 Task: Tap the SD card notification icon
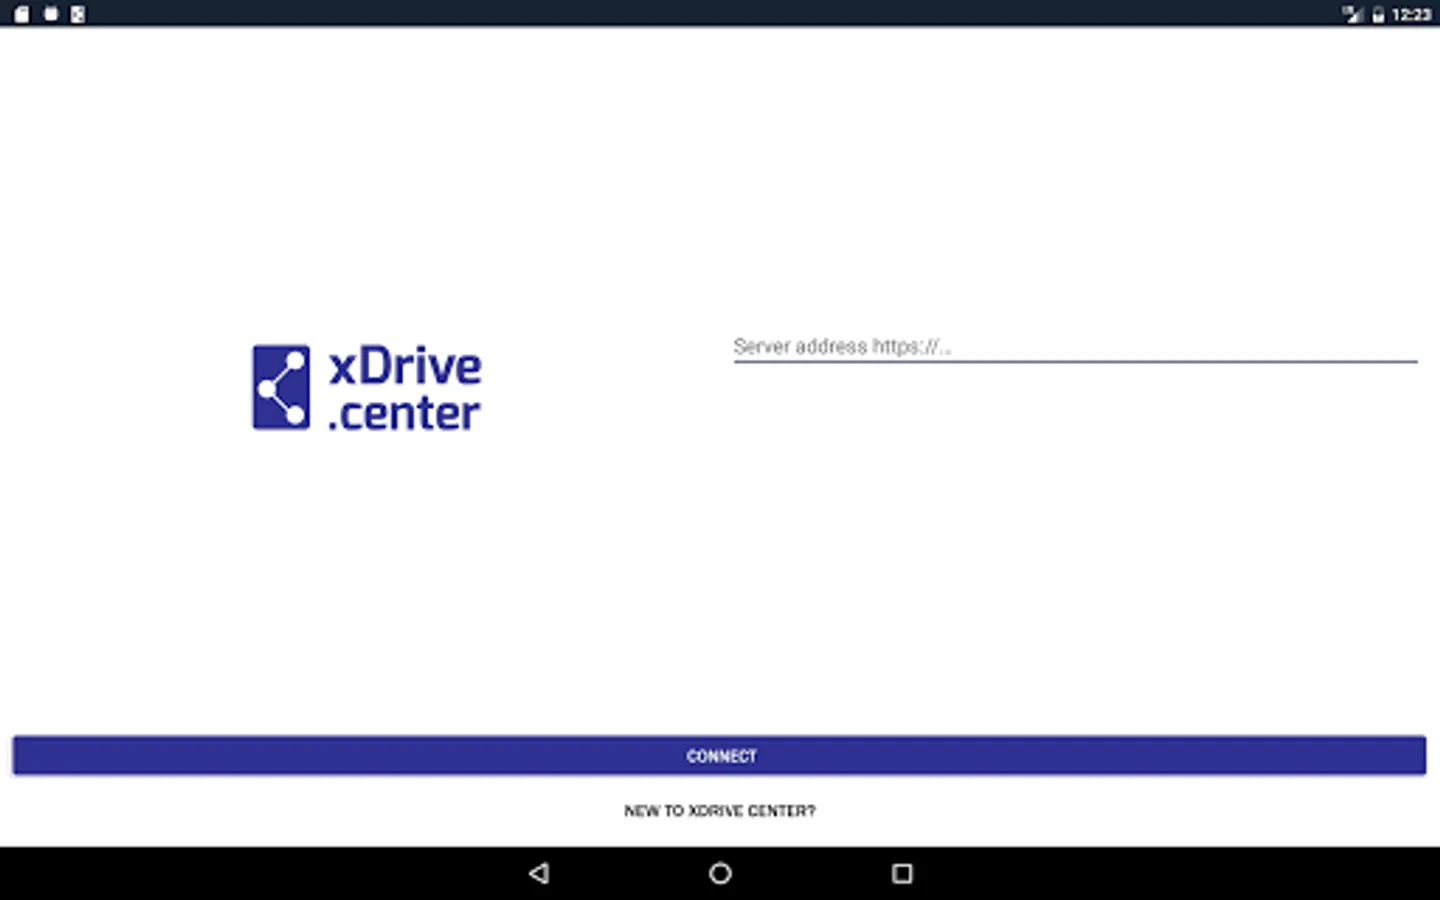(x=21, y=14)
